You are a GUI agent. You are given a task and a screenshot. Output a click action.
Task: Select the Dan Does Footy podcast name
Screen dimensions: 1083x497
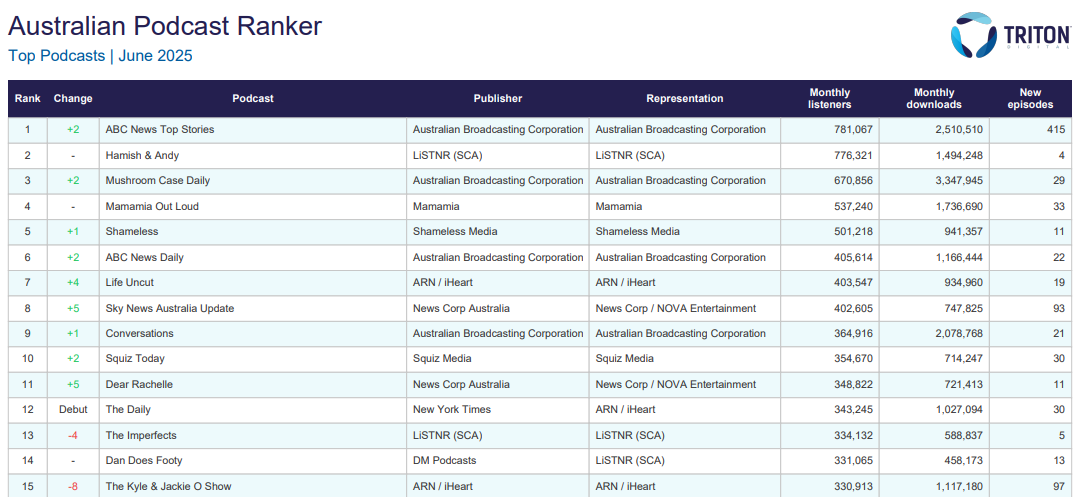click(144, 460)
